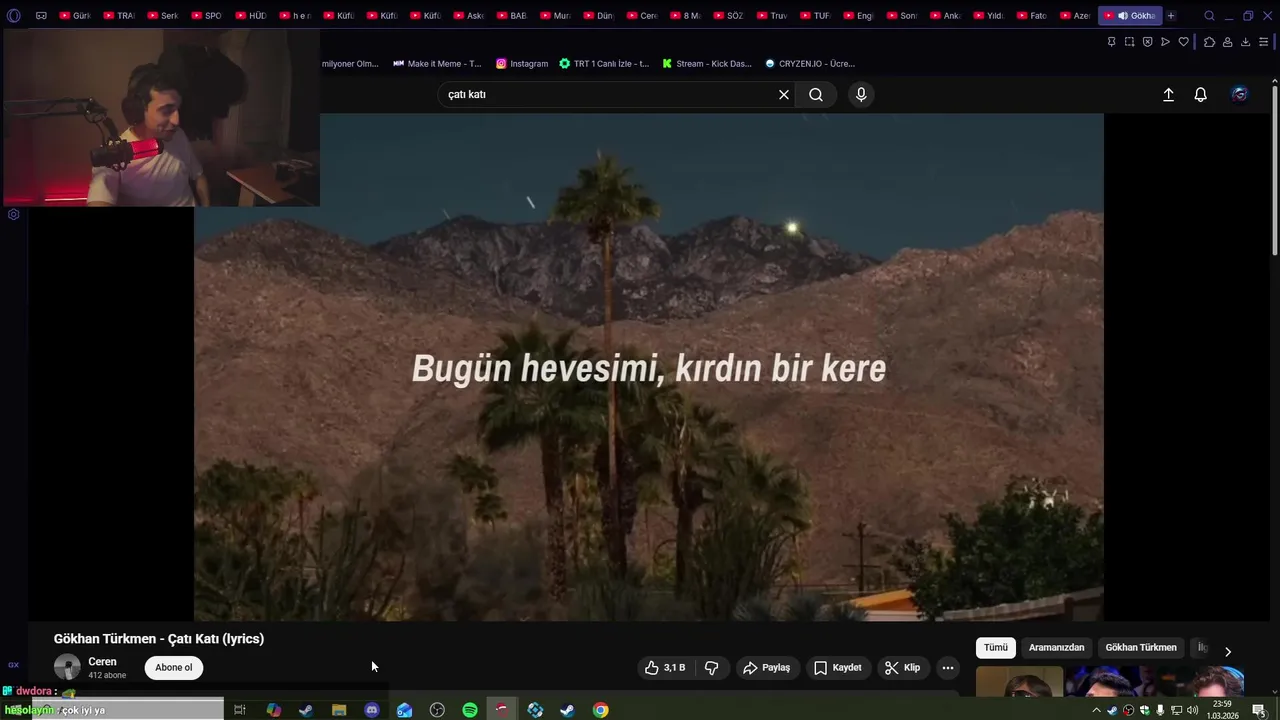Open Spotify from the taskbar
Viewport: 1280px width, 720px height.
click(470, 710)
